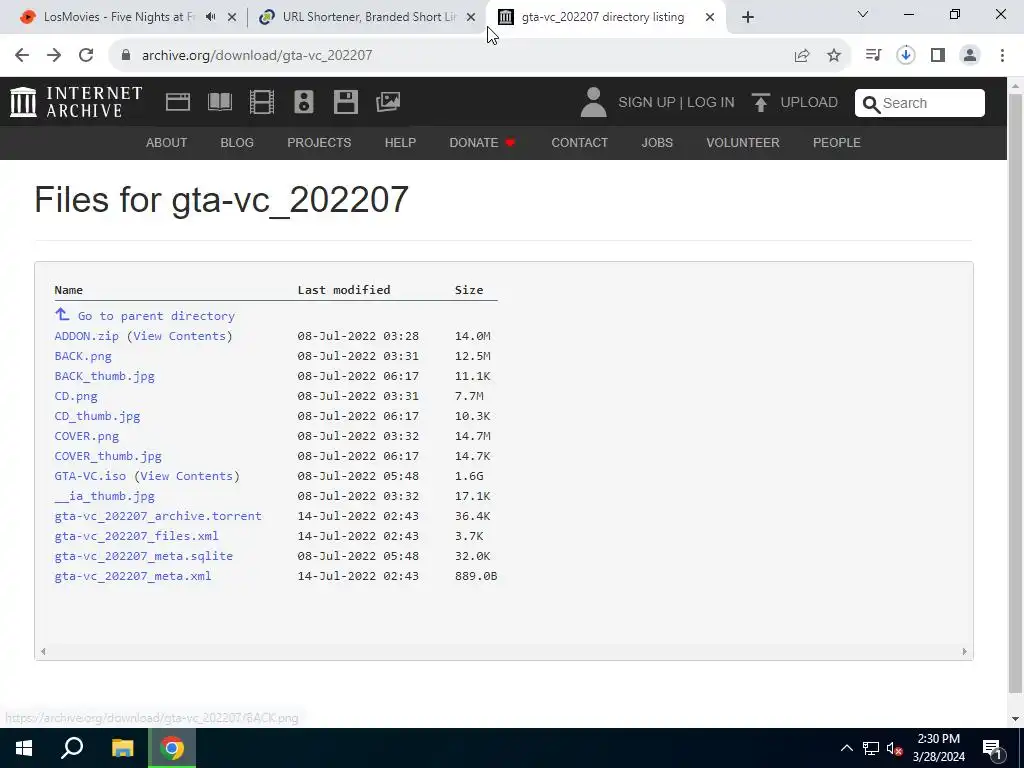Download GTA-VC.iso
1024x768 pixels.
click(x=90, y=476)
